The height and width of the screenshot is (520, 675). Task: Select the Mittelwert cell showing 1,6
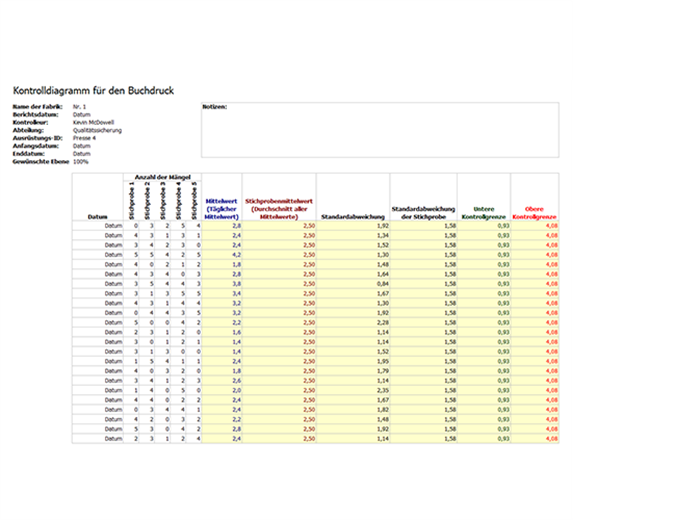pyautogui.click(x=222, y=332)
